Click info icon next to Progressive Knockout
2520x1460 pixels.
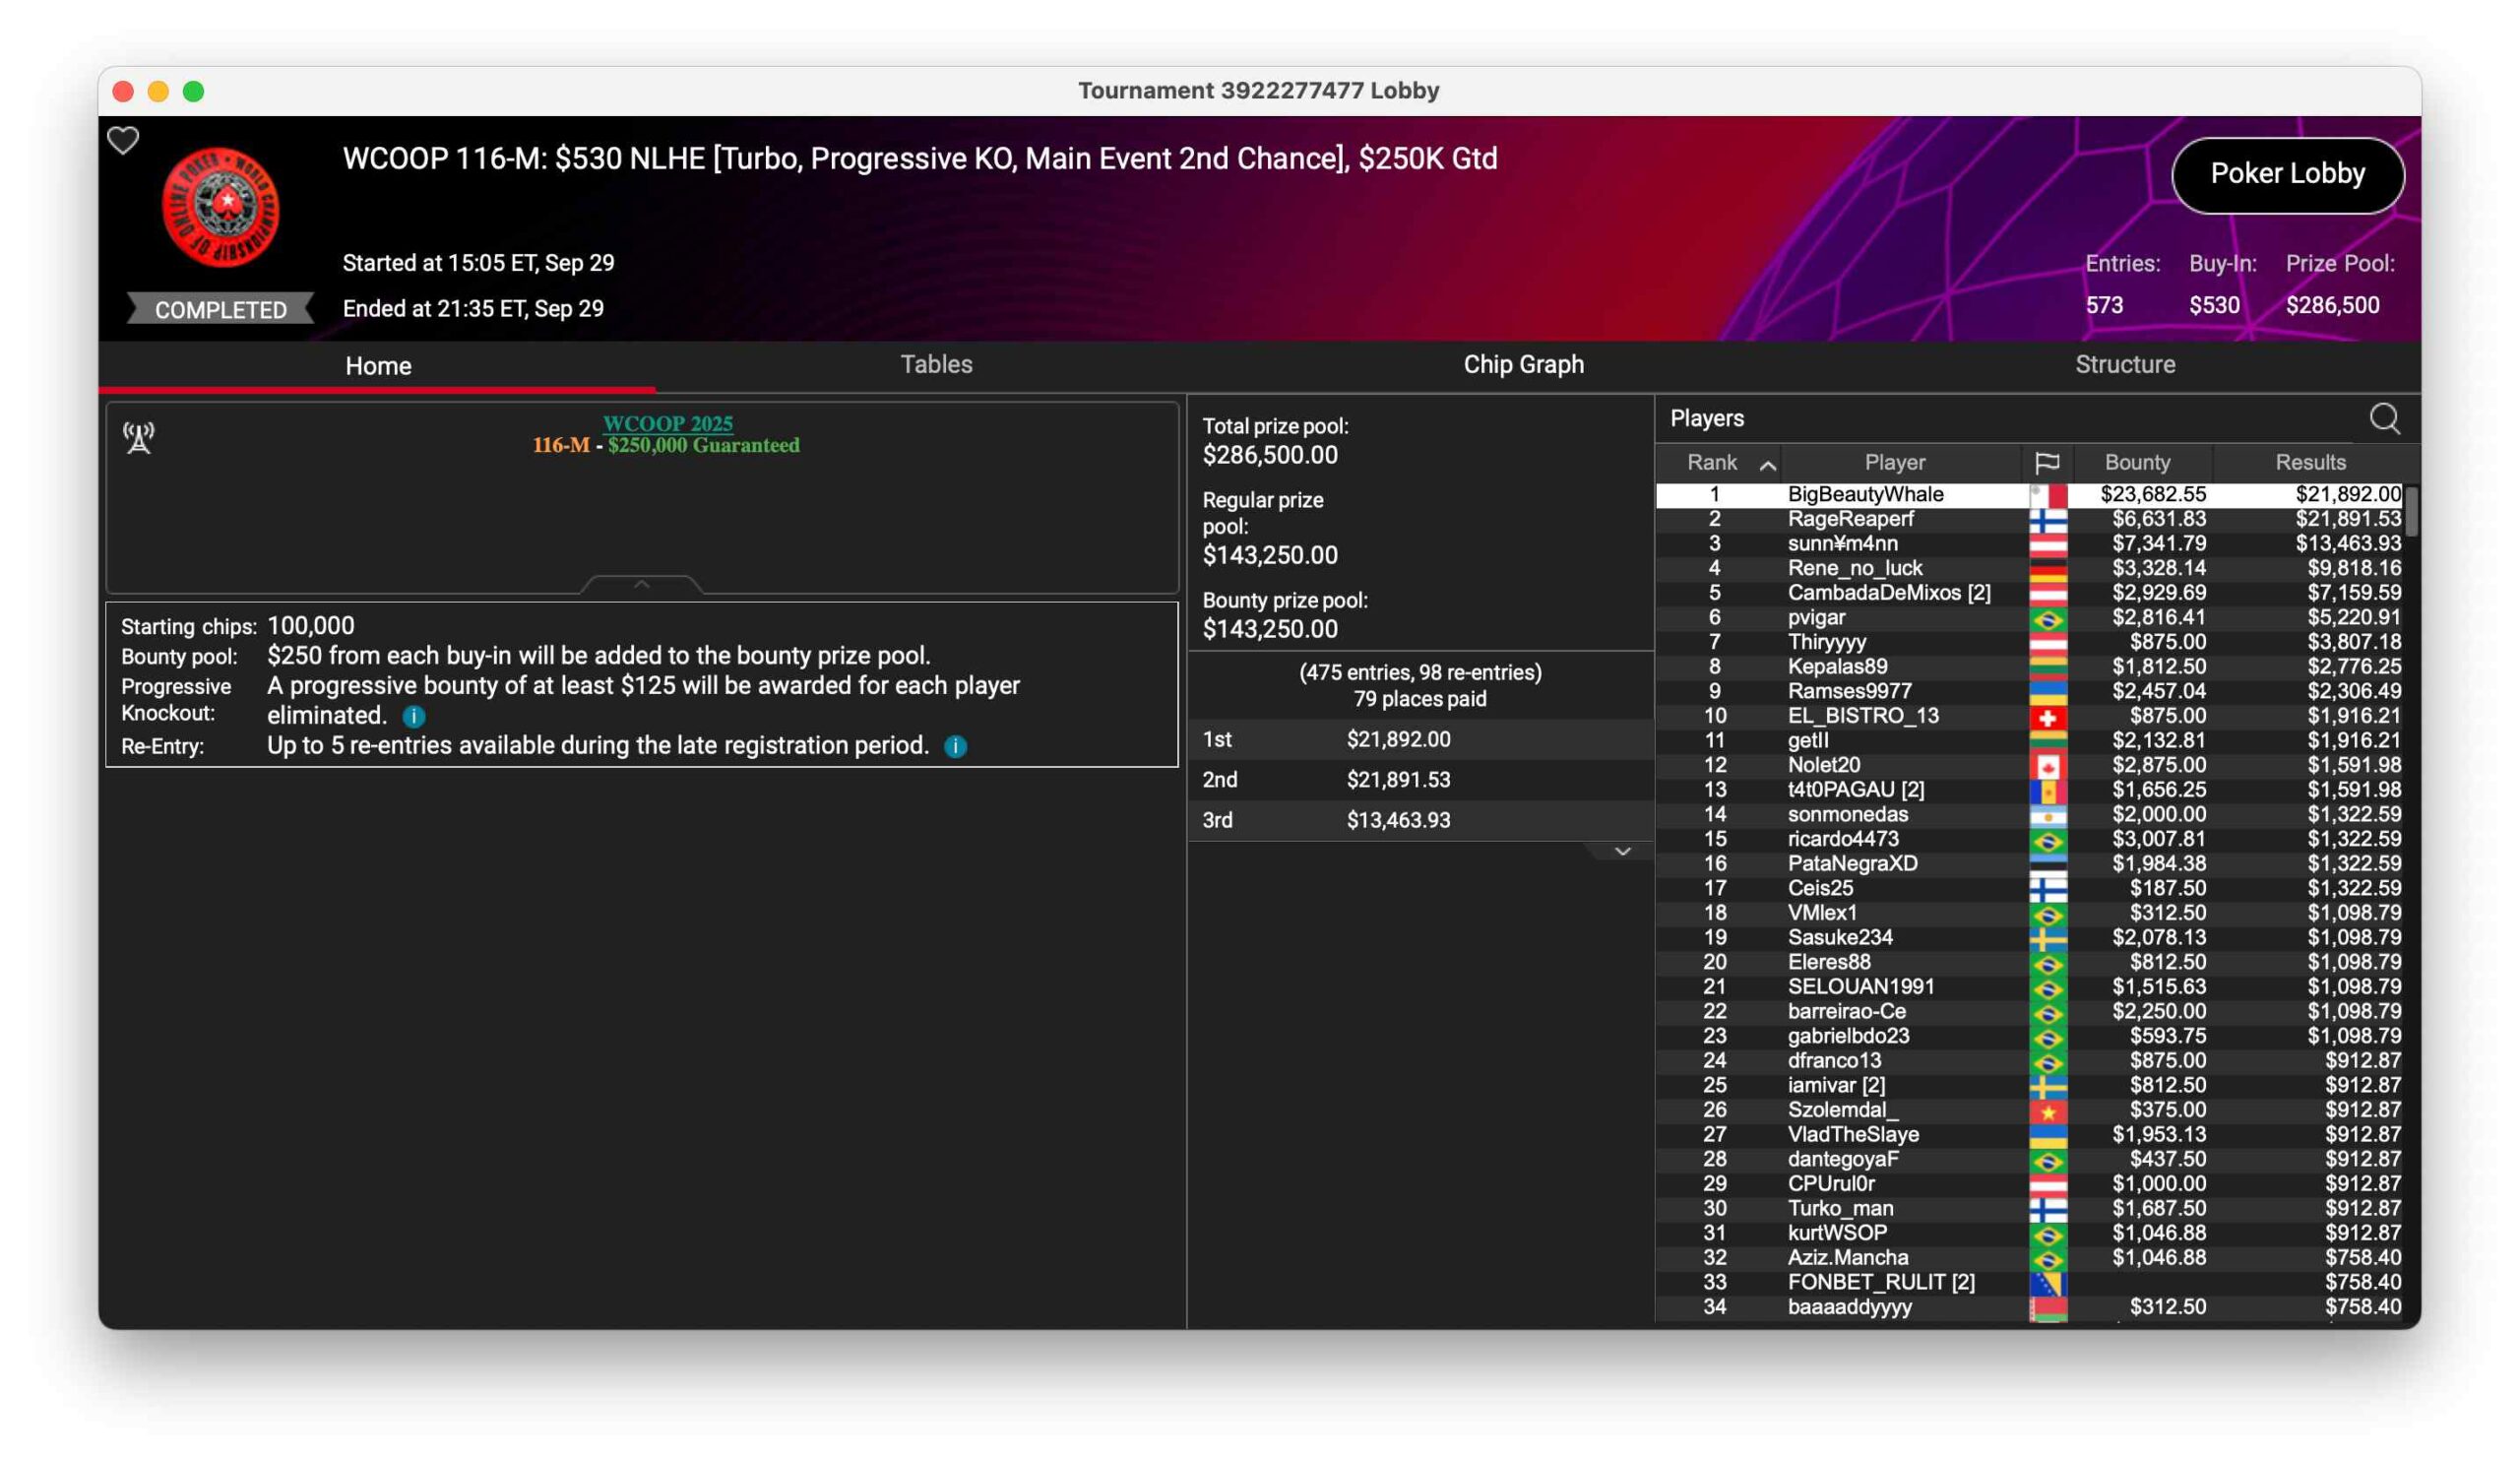tap(414, 716)
